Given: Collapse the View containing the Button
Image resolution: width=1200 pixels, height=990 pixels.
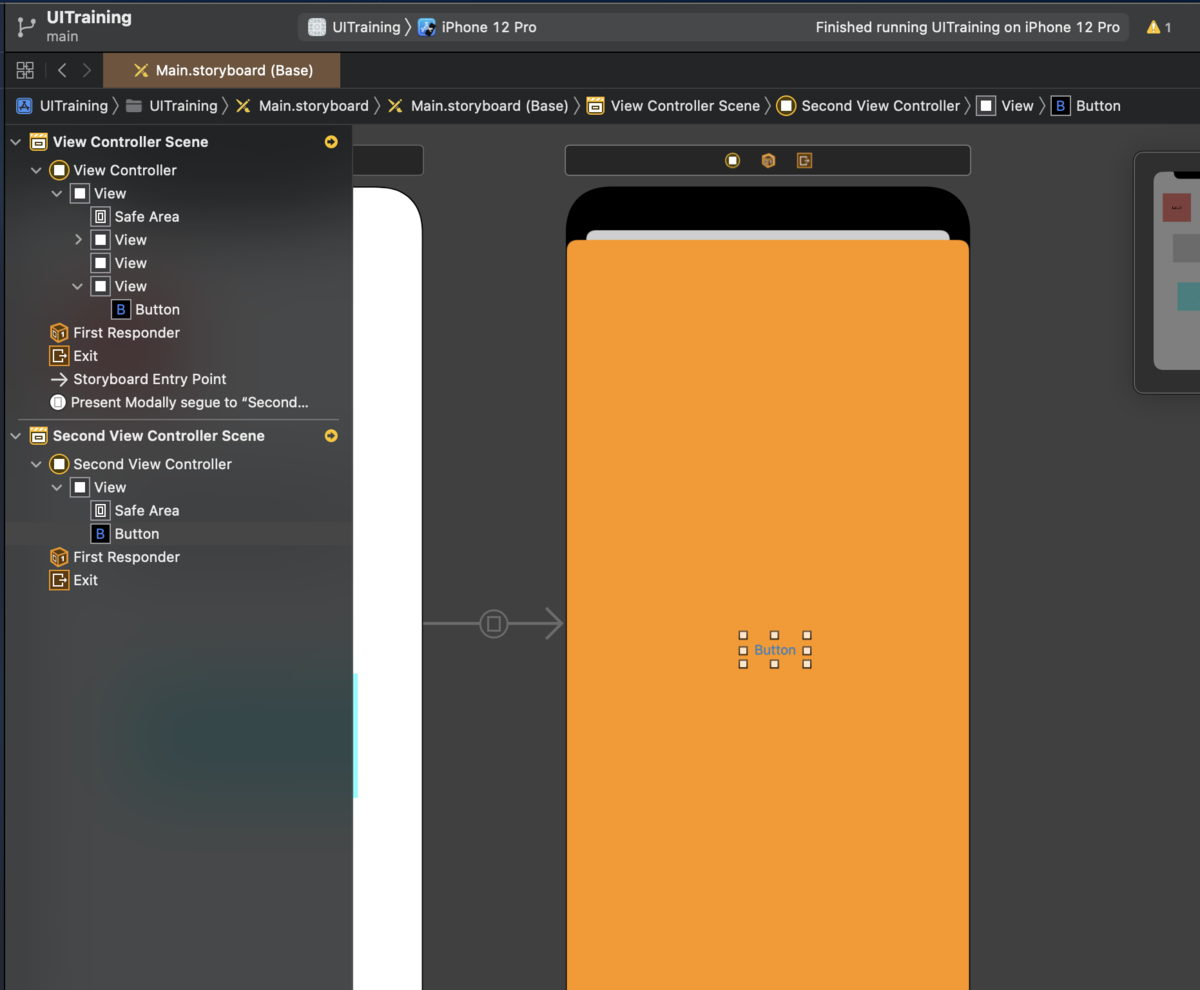Looking at the screenshot, I should click(78, 286).
